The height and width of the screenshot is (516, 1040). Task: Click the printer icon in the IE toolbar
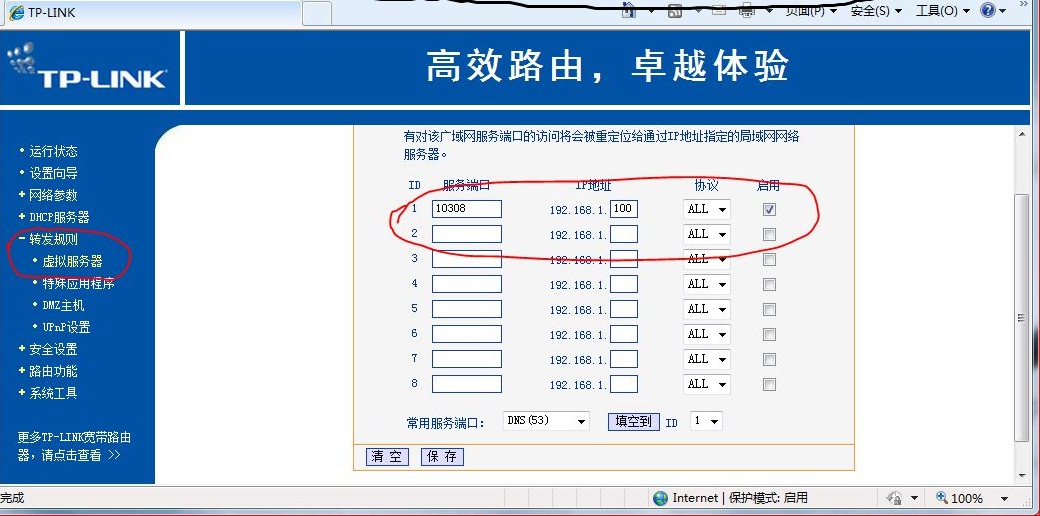748,10
